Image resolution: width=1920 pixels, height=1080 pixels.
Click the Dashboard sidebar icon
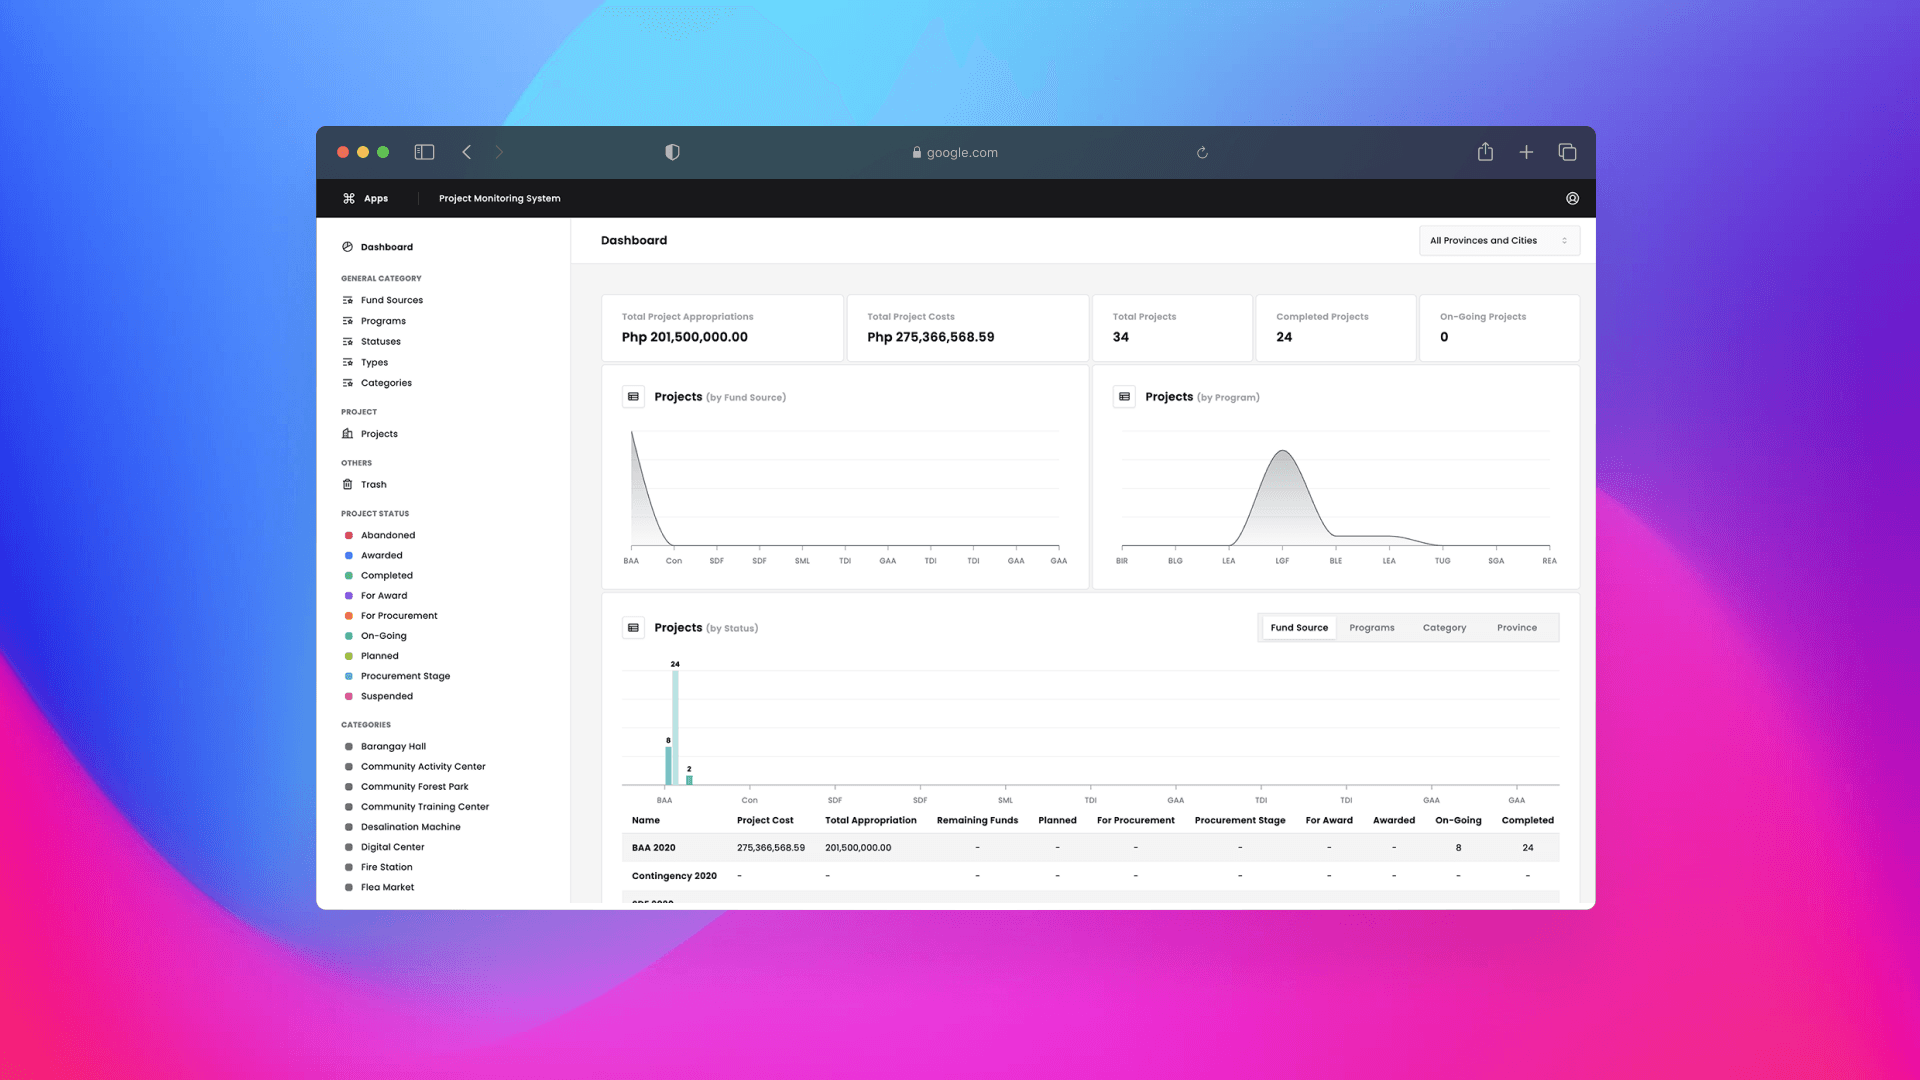[x=347, y=247]
